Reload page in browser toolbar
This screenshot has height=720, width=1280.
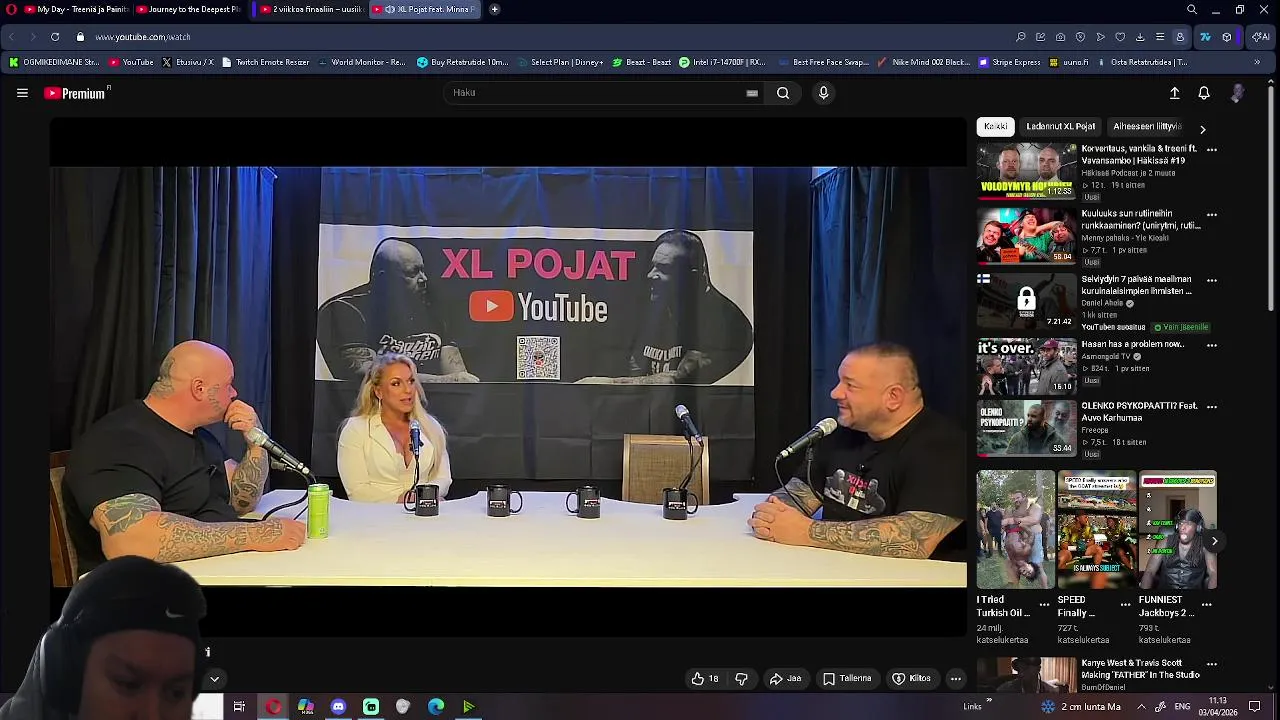tap(54, 37)
